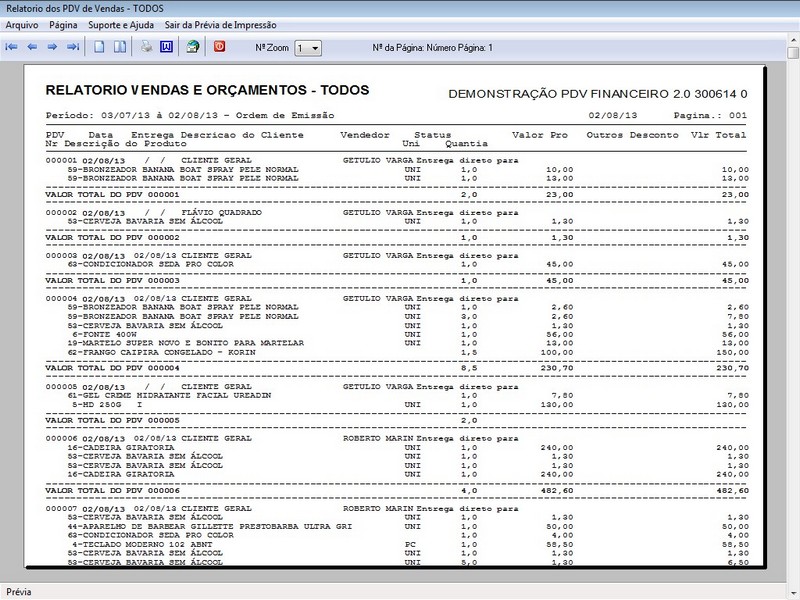Image resolution: width=800 pixels, height=600 pixels.
Task: Click the VALOR TOTAL DO PDV 000004 row
Action: pyautogui.click(x=112, y=368)
